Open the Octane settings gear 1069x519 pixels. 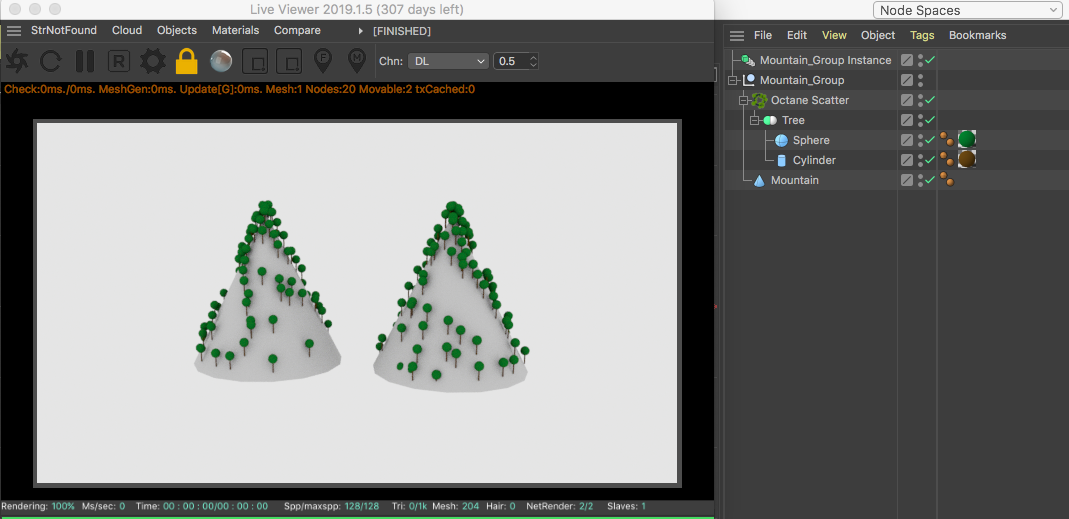152,62
